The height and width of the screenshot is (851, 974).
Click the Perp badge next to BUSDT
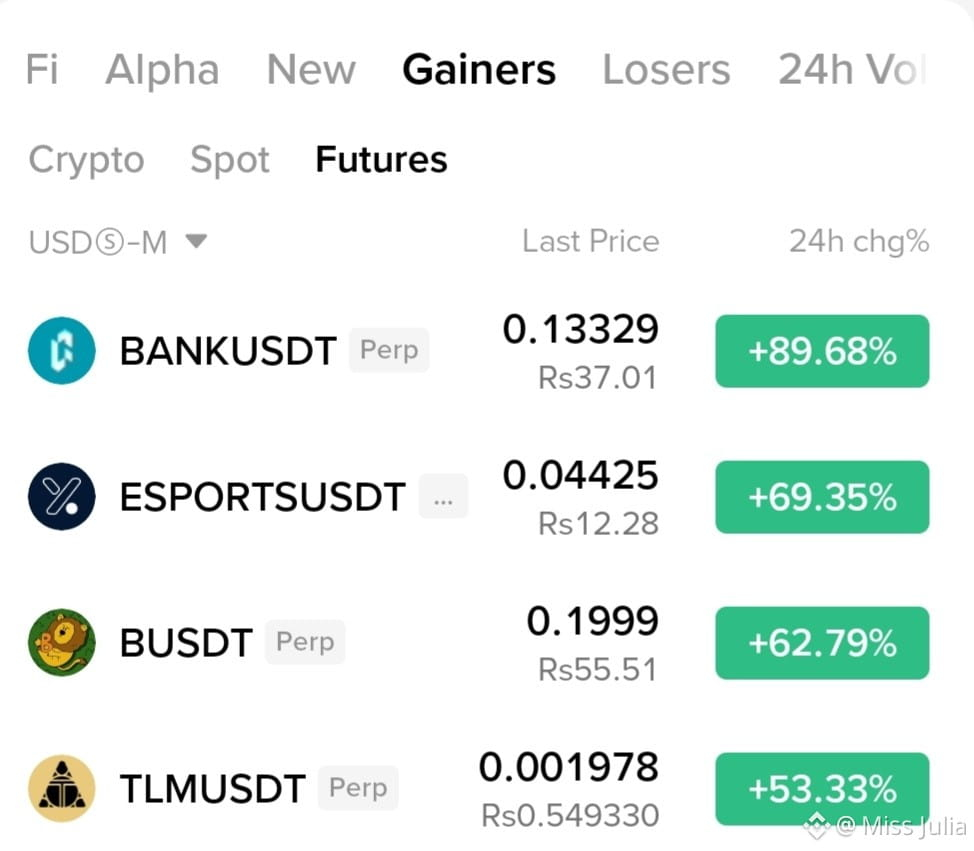pos(305,642)
